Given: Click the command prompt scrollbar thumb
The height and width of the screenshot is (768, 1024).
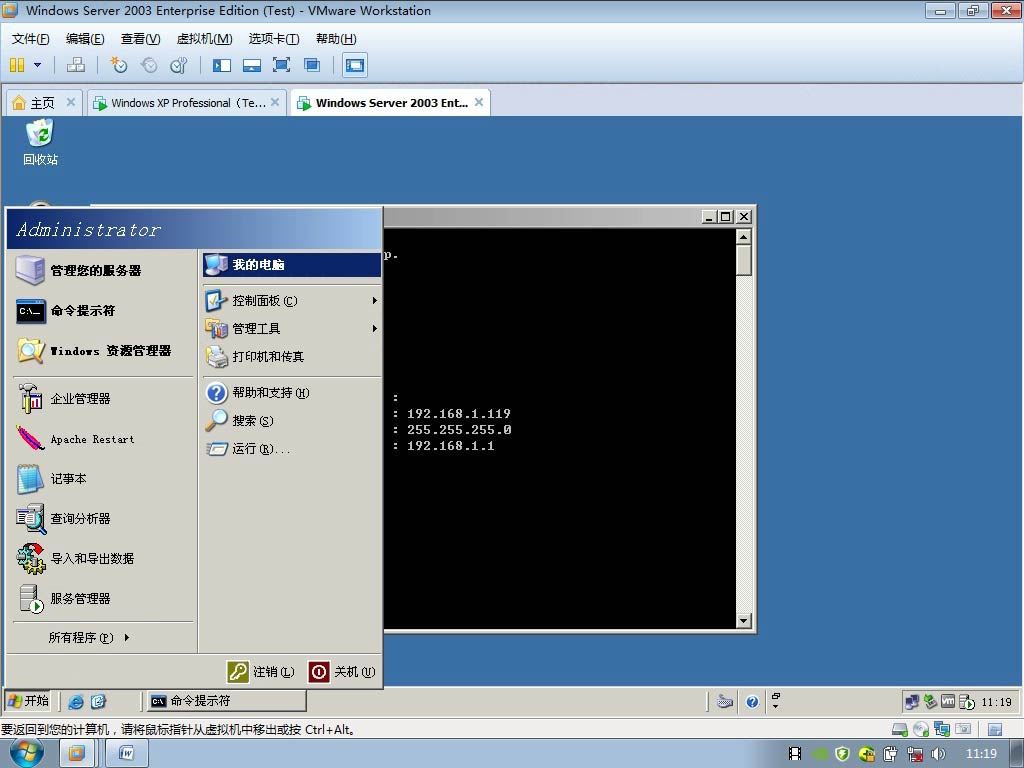Looking at the screenshot, I should (x=743, y=261).
